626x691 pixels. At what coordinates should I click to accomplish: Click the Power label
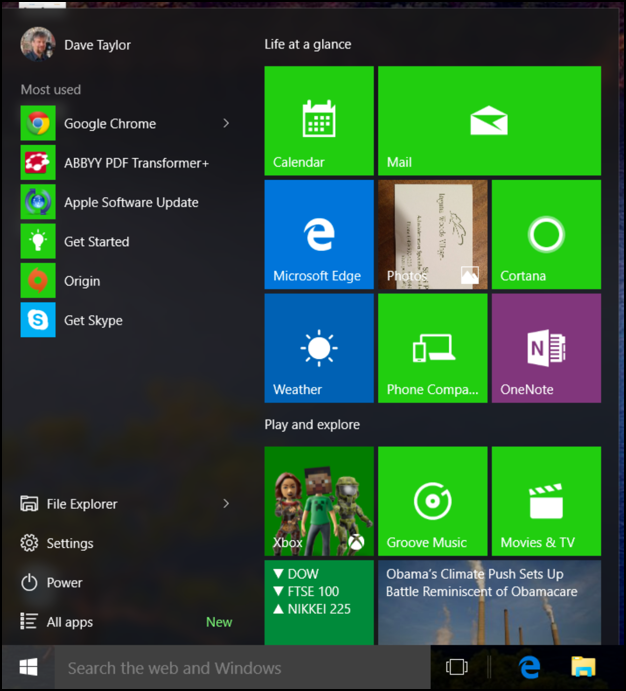coord(64,583)
